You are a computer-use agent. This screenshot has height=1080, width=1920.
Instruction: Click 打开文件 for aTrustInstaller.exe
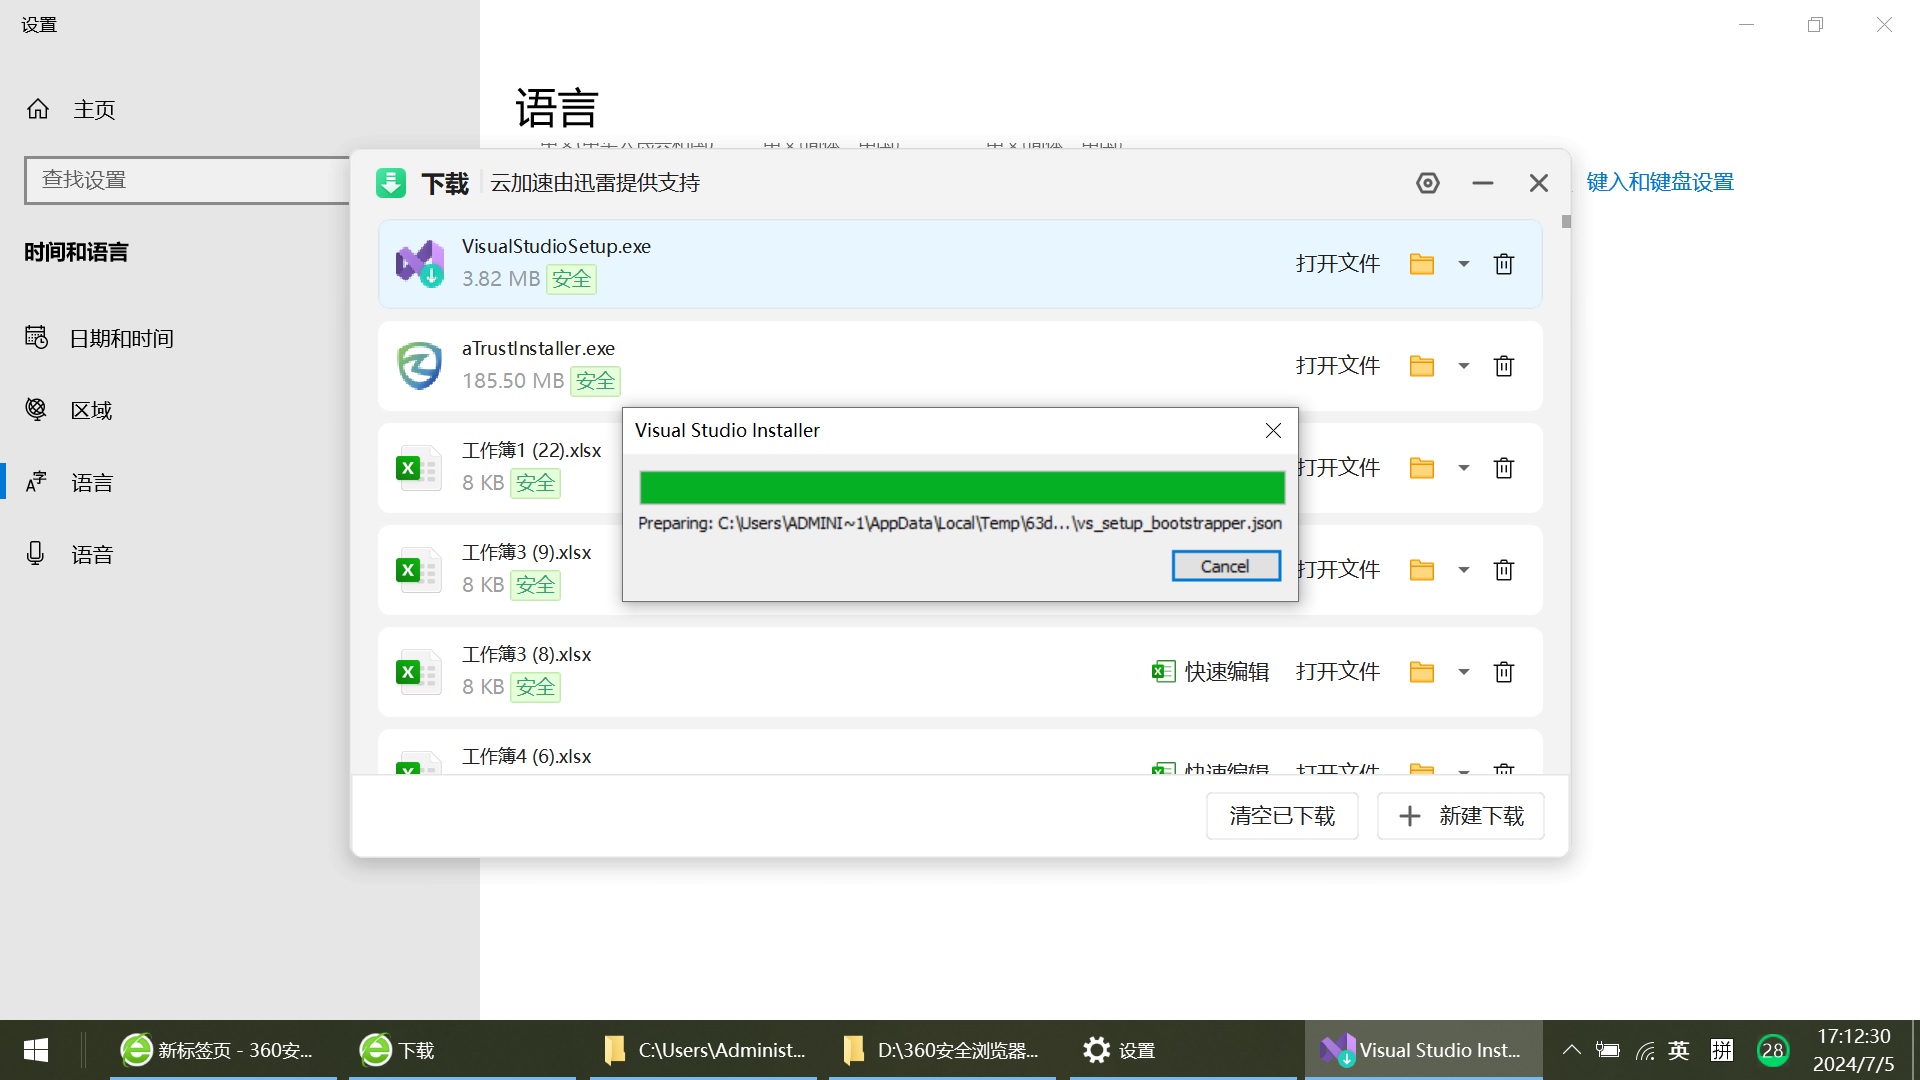[x=1338, y=366]
